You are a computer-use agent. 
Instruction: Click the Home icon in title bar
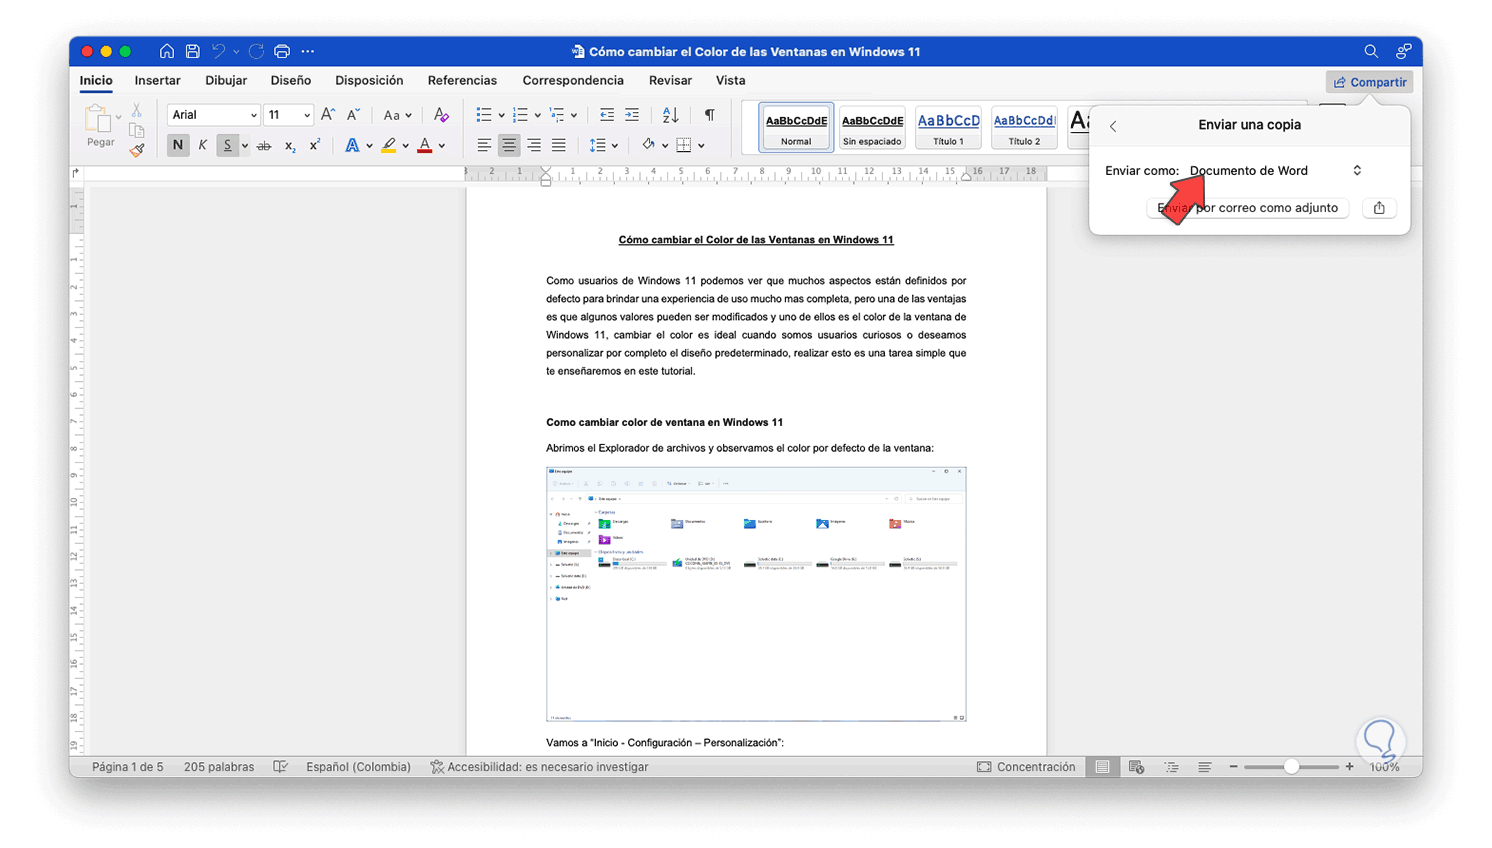pyautogui.click(x=167, y=51)
